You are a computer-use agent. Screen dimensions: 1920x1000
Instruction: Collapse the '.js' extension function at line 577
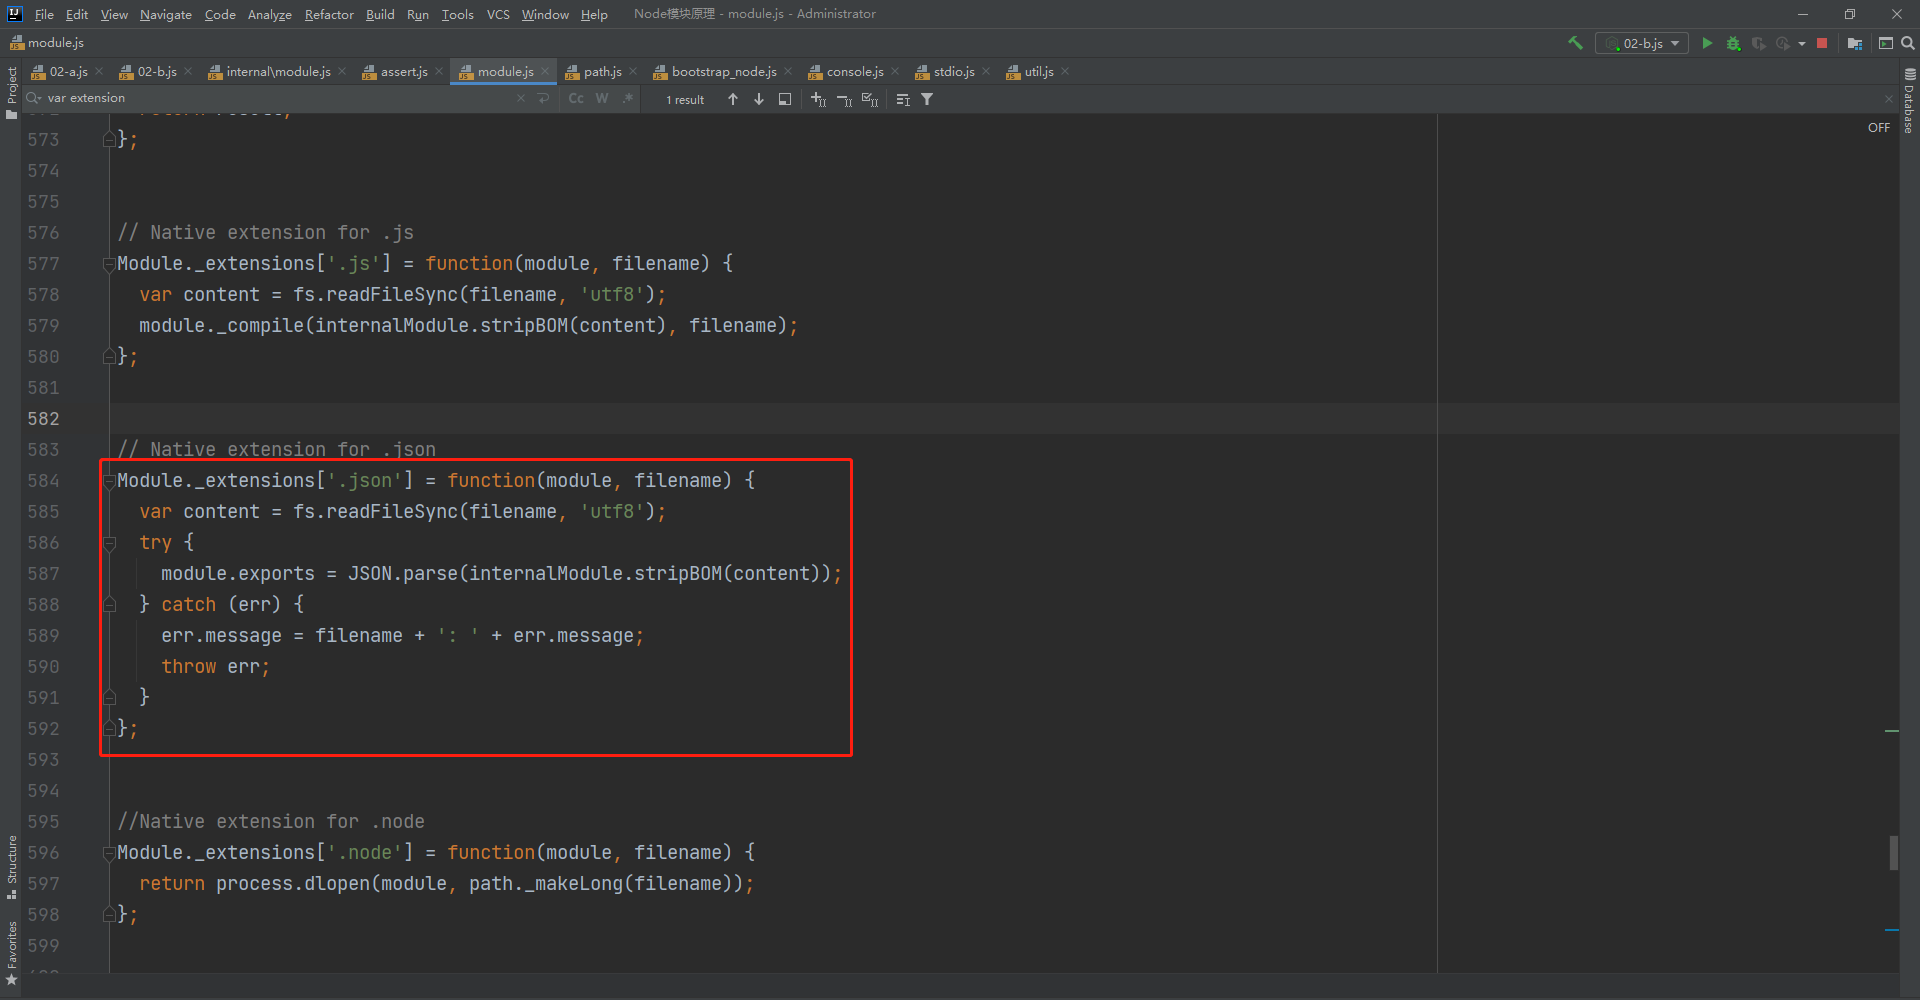click(109, 264)
